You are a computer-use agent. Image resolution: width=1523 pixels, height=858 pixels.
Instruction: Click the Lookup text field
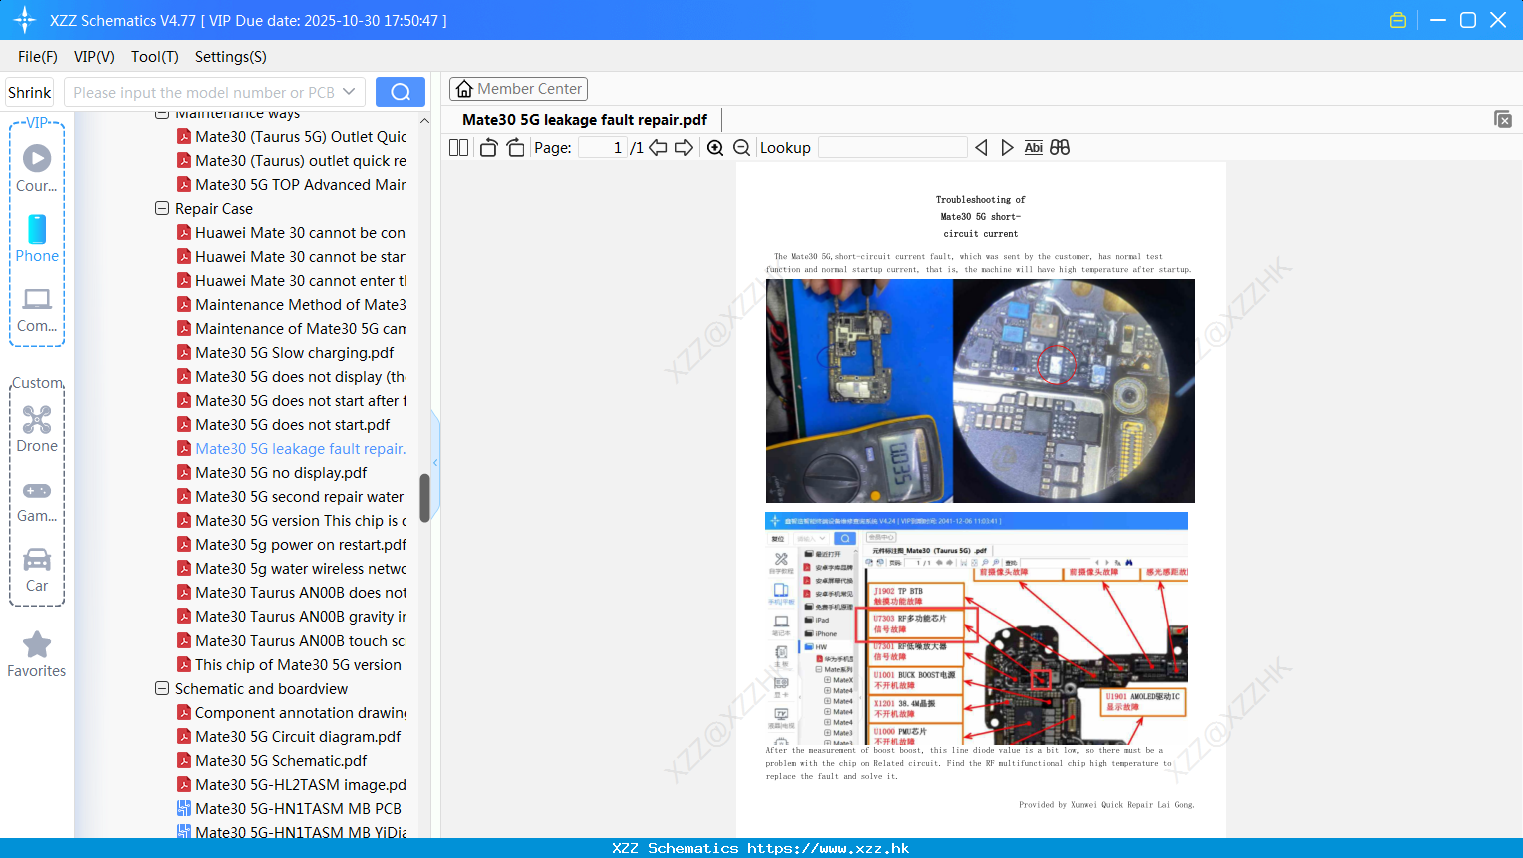pos(893,147)
